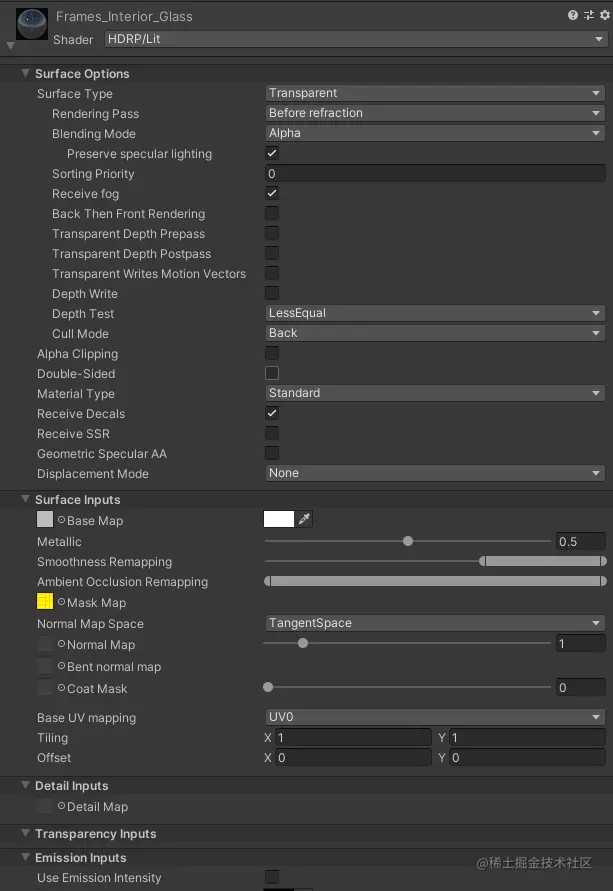Click the material preview sphere thumbnail
613x891 pixels.
pyautogui.click(x=32, y=24)
